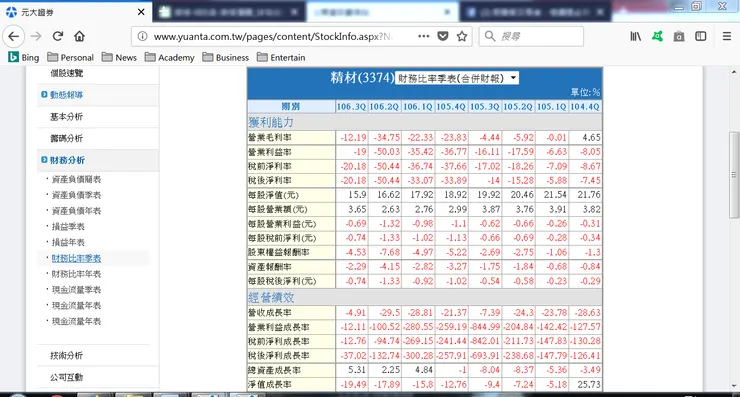
Task: Switch to the third browser tab
Action: (x=382, y=12)
